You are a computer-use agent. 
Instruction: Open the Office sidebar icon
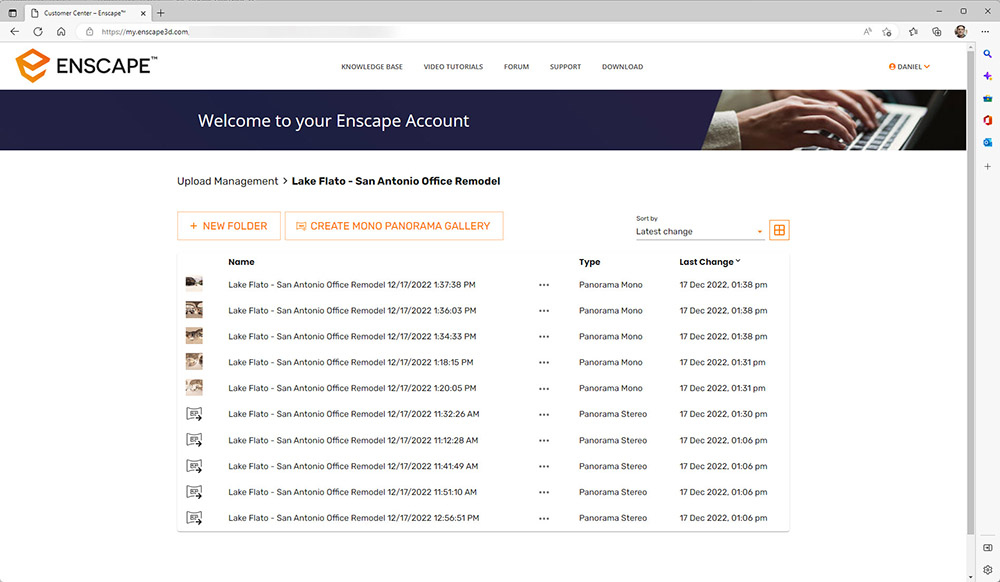point(987,120)
